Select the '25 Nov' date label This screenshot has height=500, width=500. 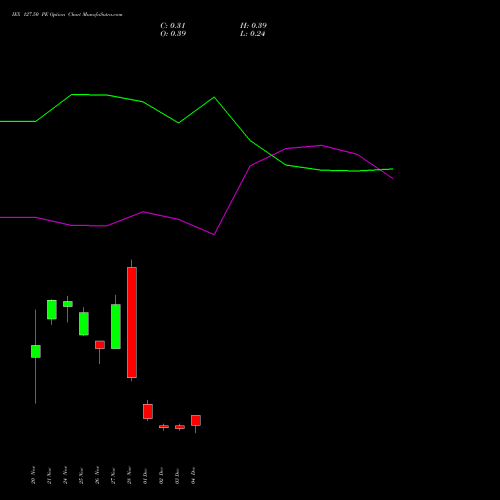click(x=81, y=475)
